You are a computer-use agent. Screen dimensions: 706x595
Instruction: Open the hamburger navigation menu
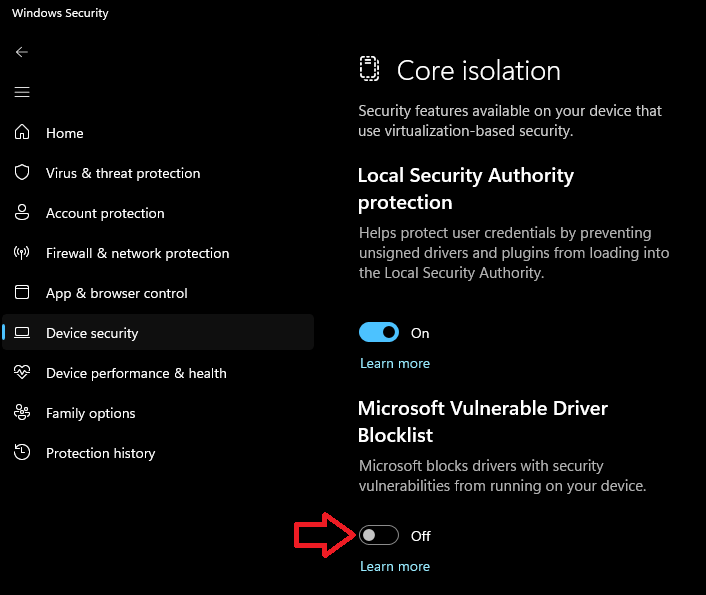coord(22,92)
